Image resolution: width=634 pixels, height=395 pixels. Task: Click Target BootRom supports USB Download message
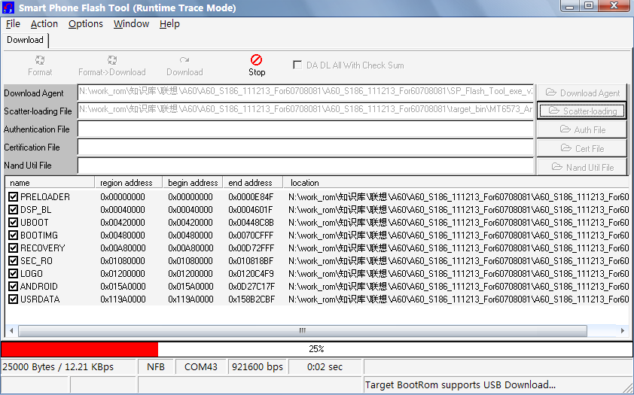460,384
